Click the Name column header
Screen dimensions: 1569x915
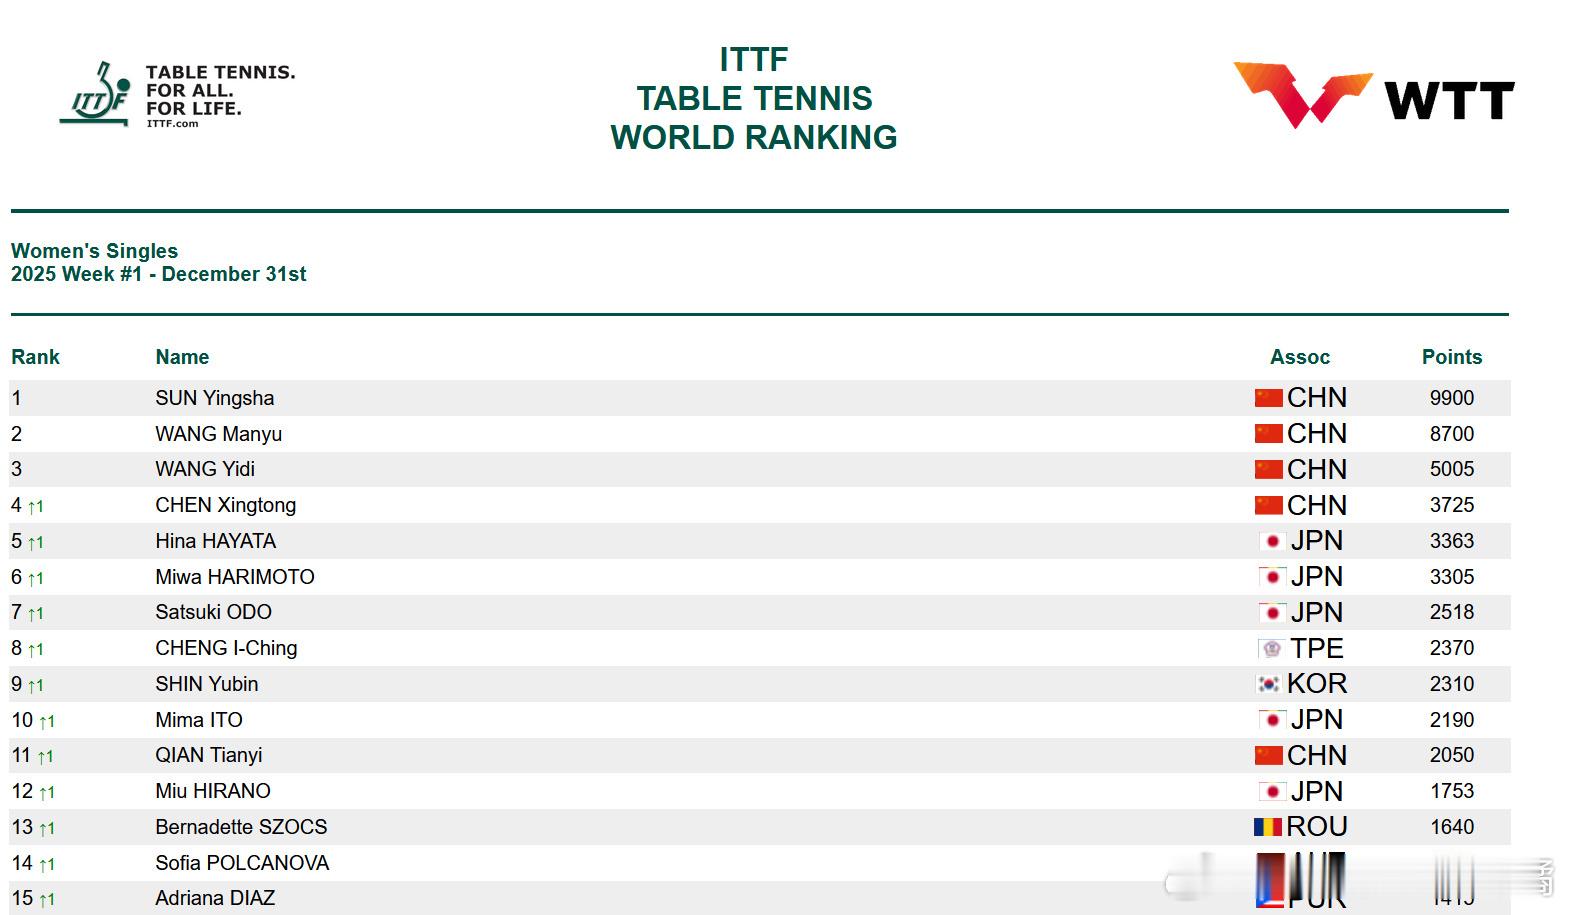[x=182, y=357]
